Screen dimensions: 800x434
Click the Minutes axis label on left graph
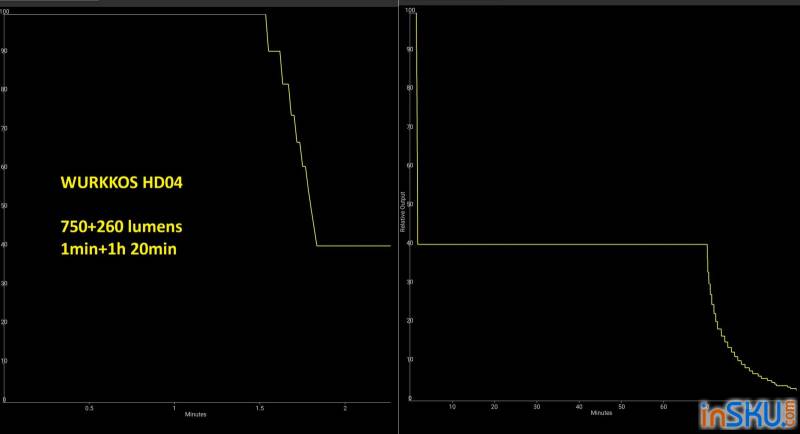(195, 414)
